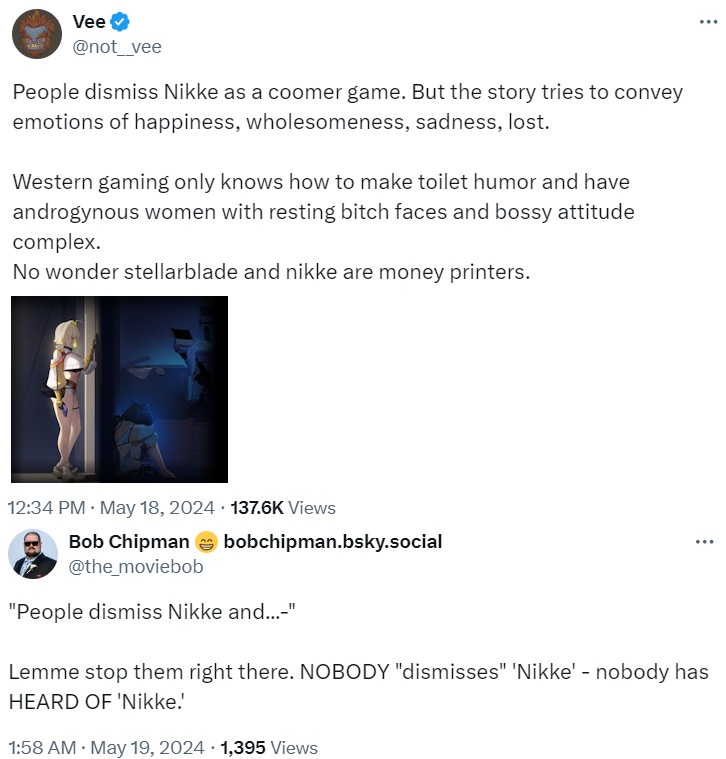The height and width of the screenshot is (759, 726).
Task: Open the @not__vee handle link
Action: 117,46
